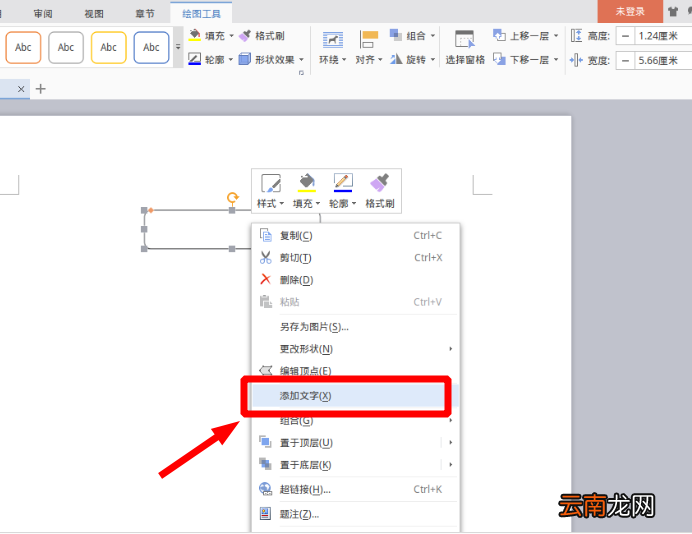
Task: Expand the shape styles gallery
Action: click(178, 47)
